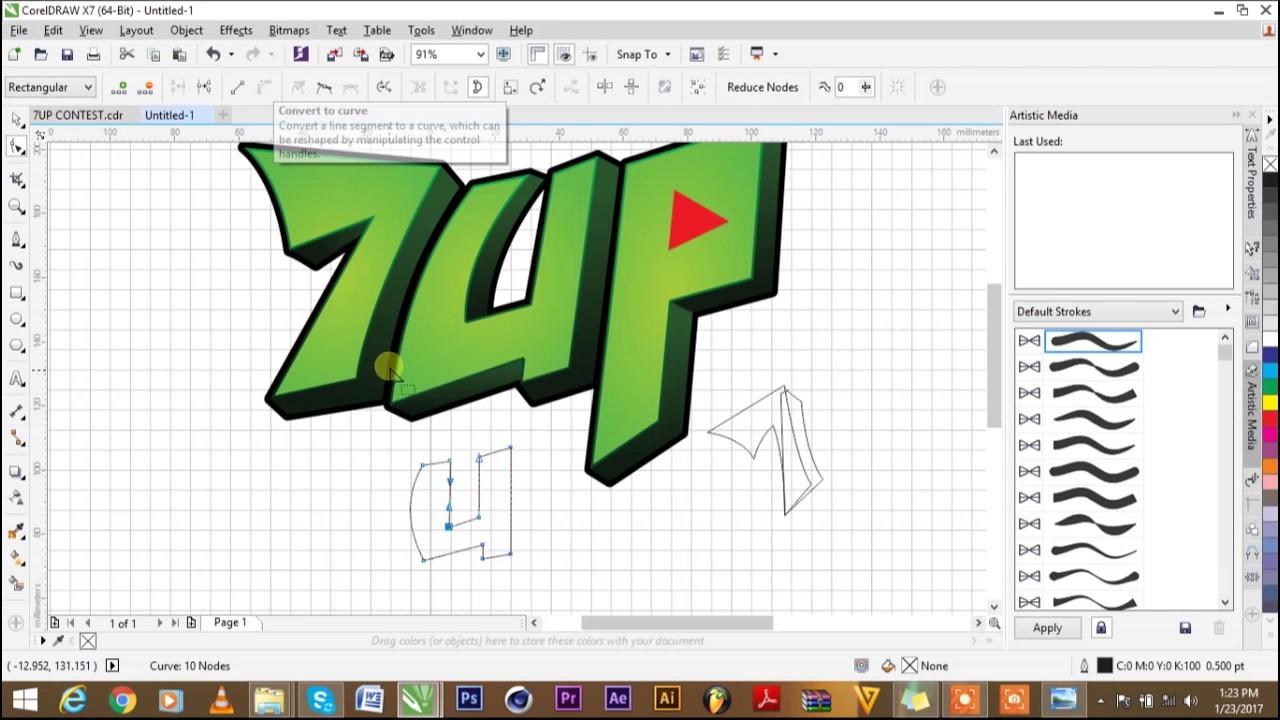The height and width of the screenshot is (720, 1280).
Task: Select the Zoom tool in toolbox
Action: [17, 207]
